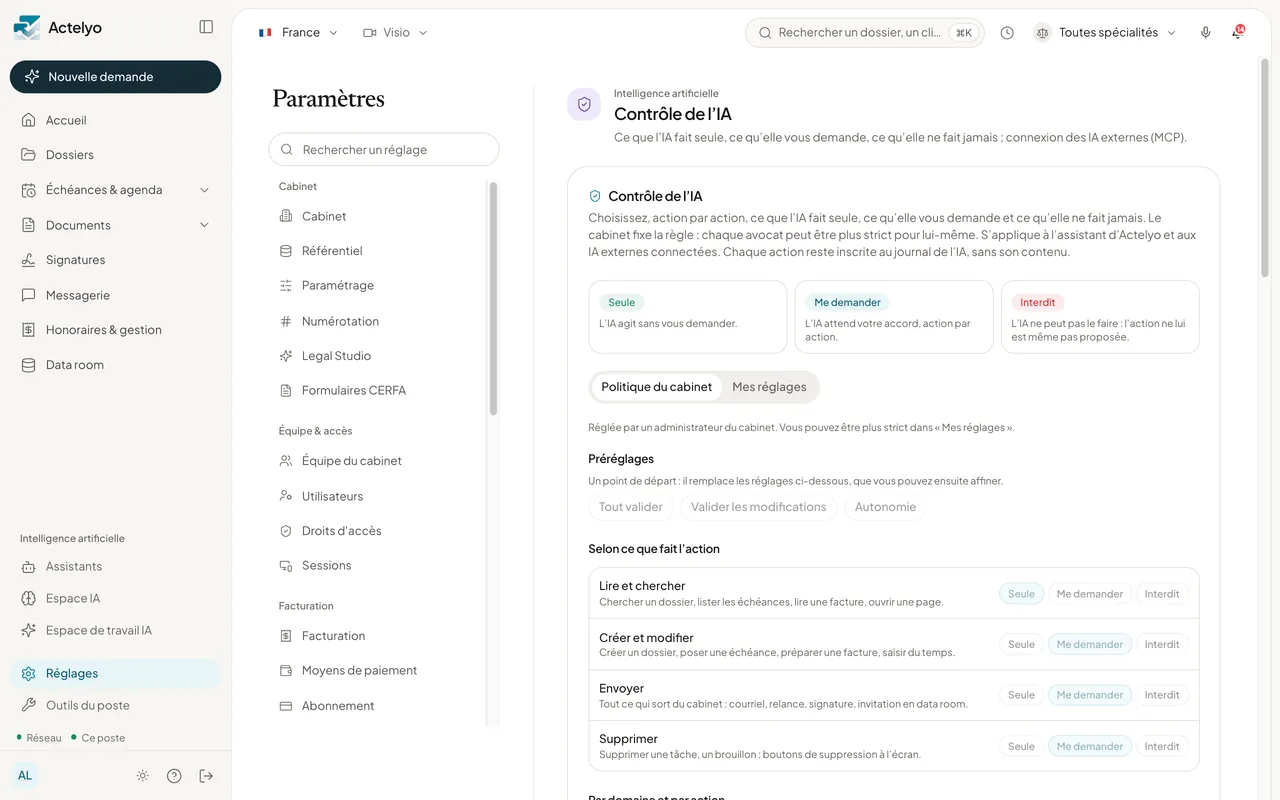Click the Rechercher un réglage field

pyautogui.click(x=384, y=150)
